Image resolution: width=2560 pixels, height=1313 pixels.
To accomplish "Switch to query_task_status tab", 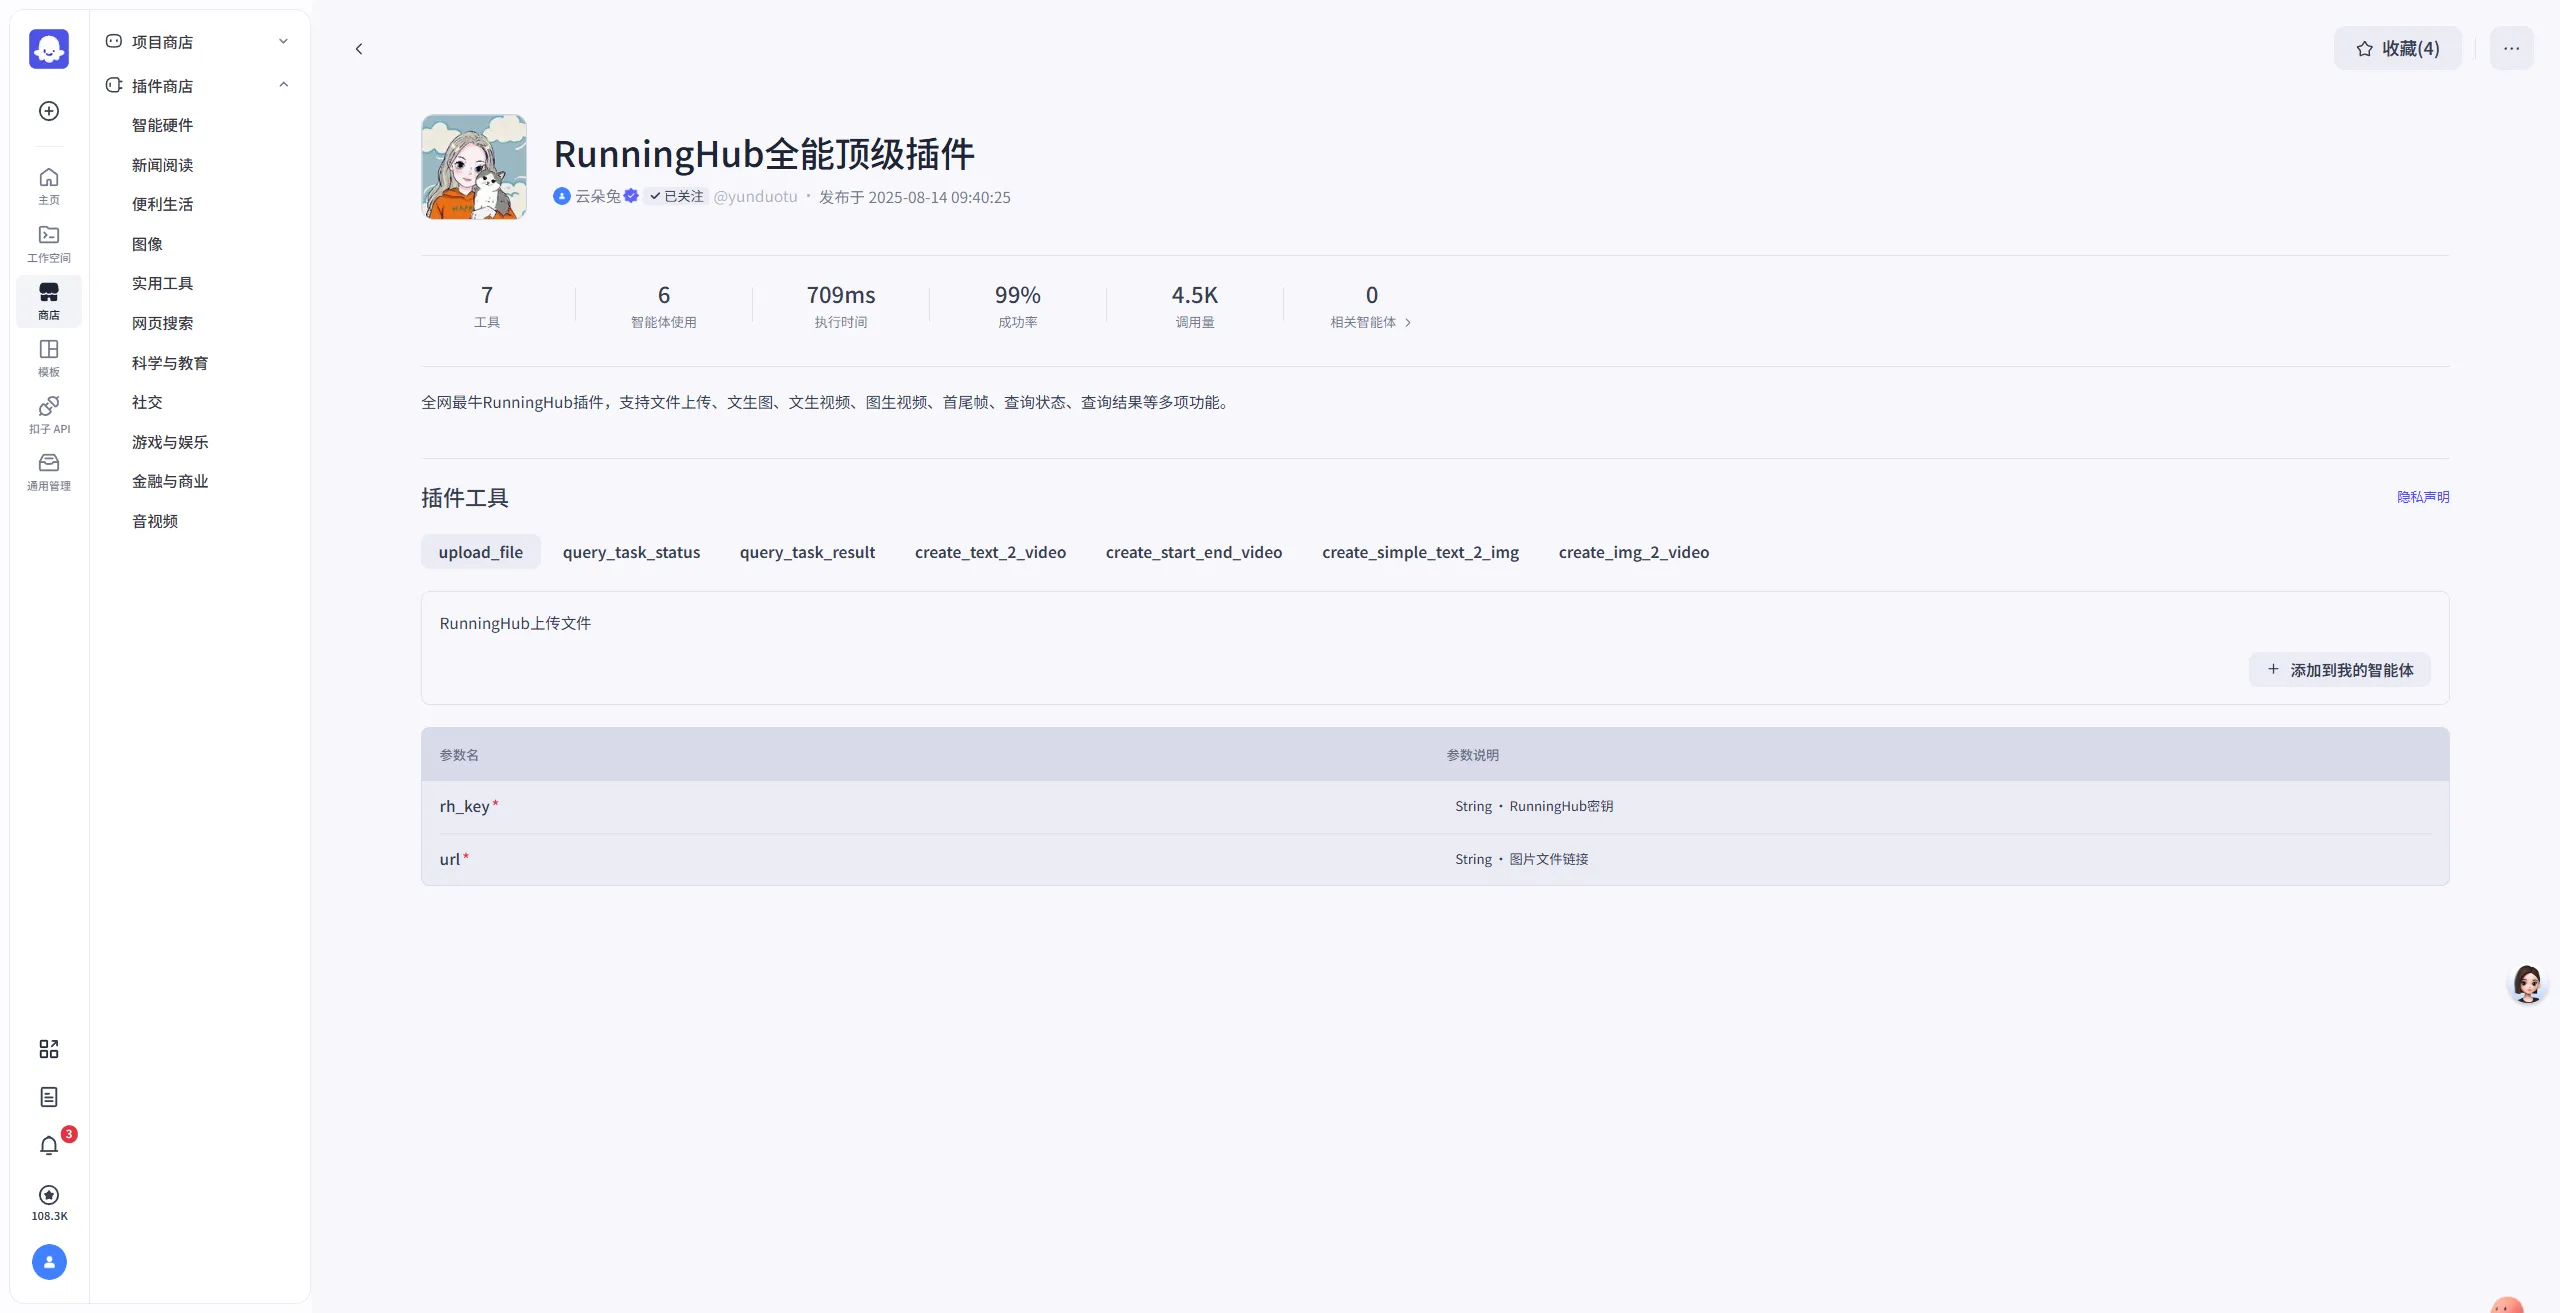I will (x=631, y=552).
